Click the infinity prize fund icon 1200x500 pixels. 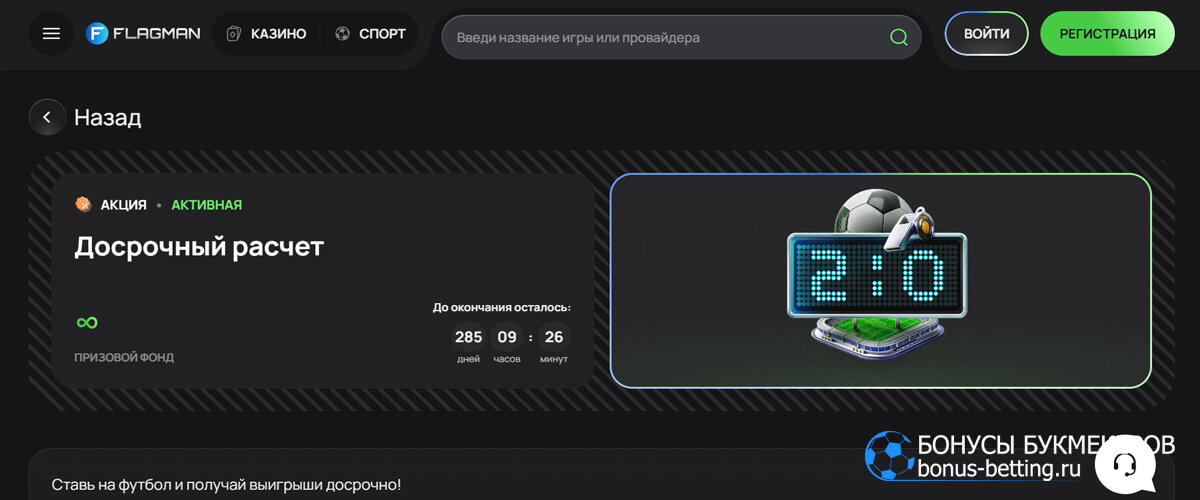click(87, 322)
